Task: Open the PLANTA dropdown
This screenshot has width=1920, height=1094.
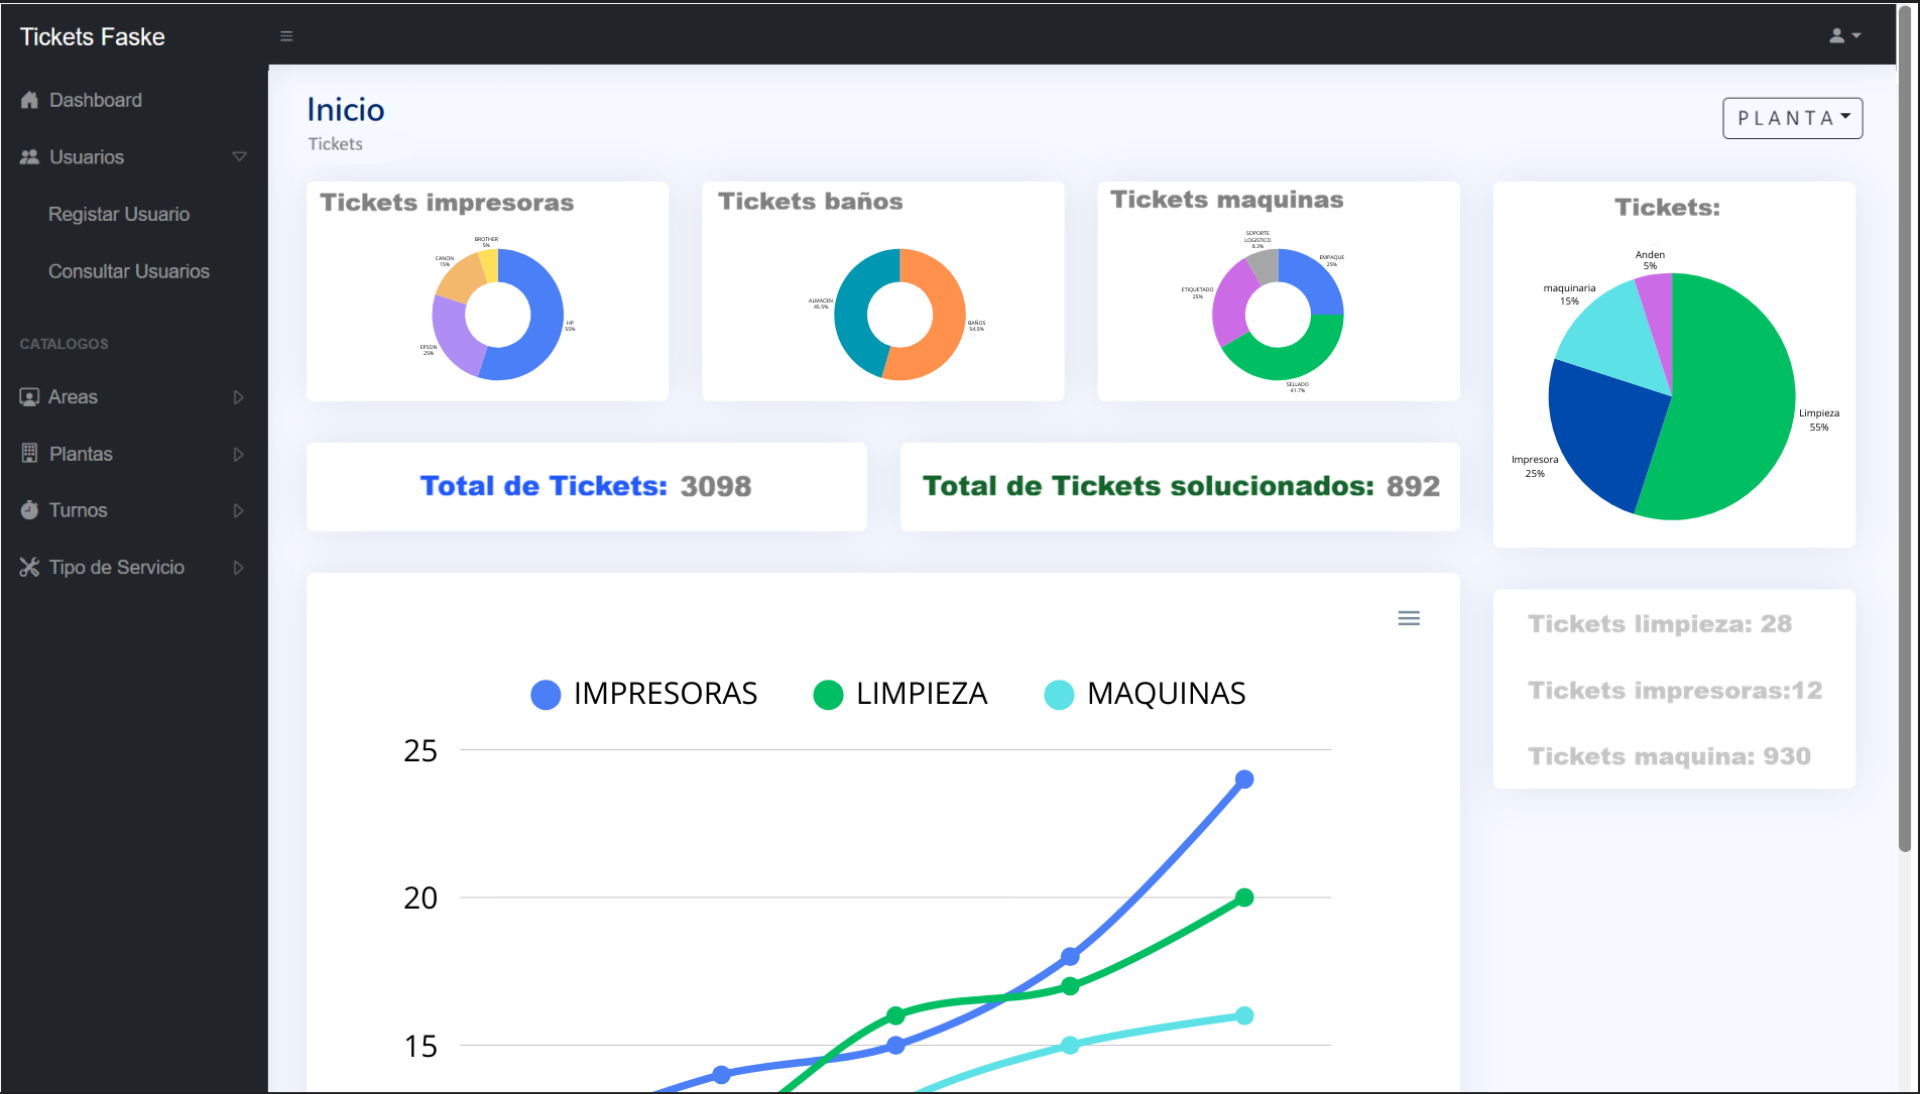Action: [1792, 118]
